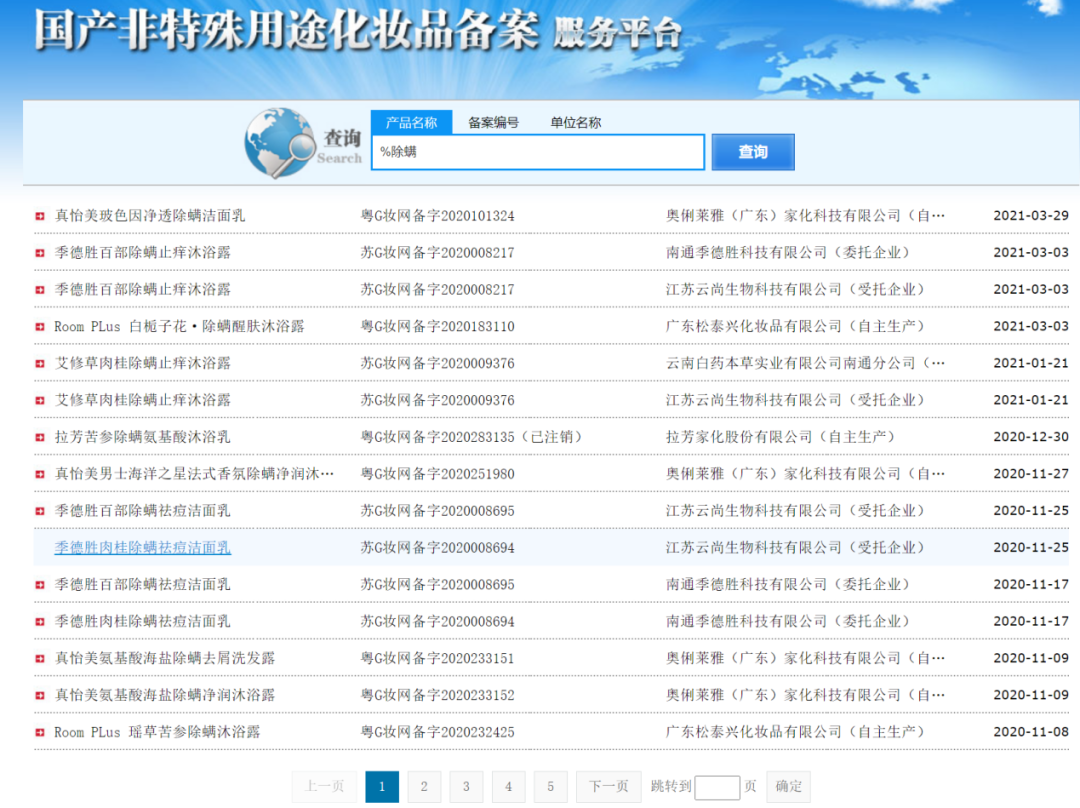This screenshot has width=1080, height=808.
Task: Click the page header title 国产非特殊用途化妆品备案
Action: [x=287, y=30]
